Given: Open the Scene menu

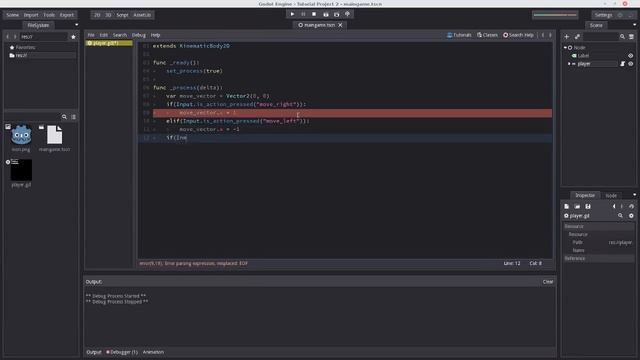Looking at the screenshot, I should point(12,15).
